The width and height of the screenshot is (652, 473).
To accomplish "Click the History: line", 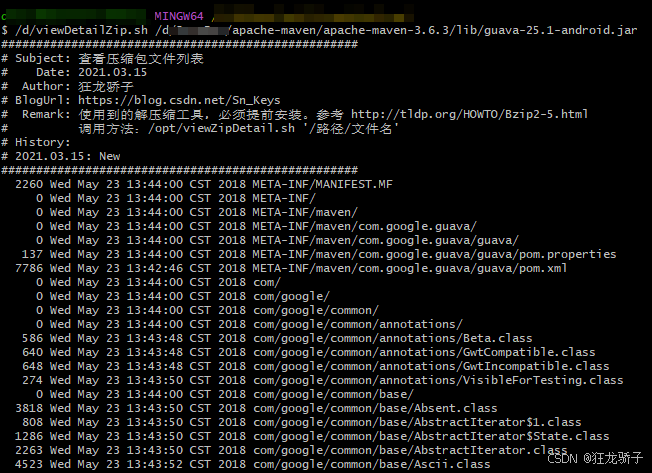I will coord(36,142).
